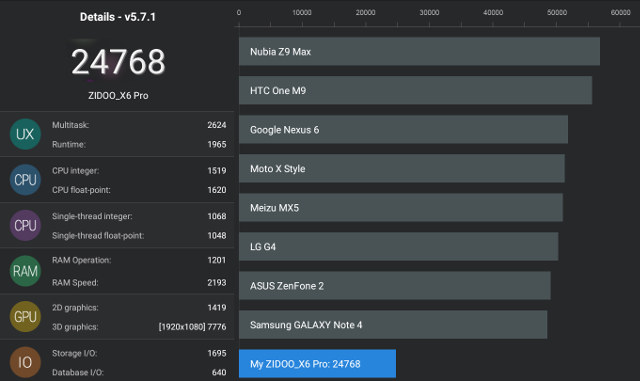640x381 pixels.
Task: Click the CPU float-point score row
Action: [139, 190]
